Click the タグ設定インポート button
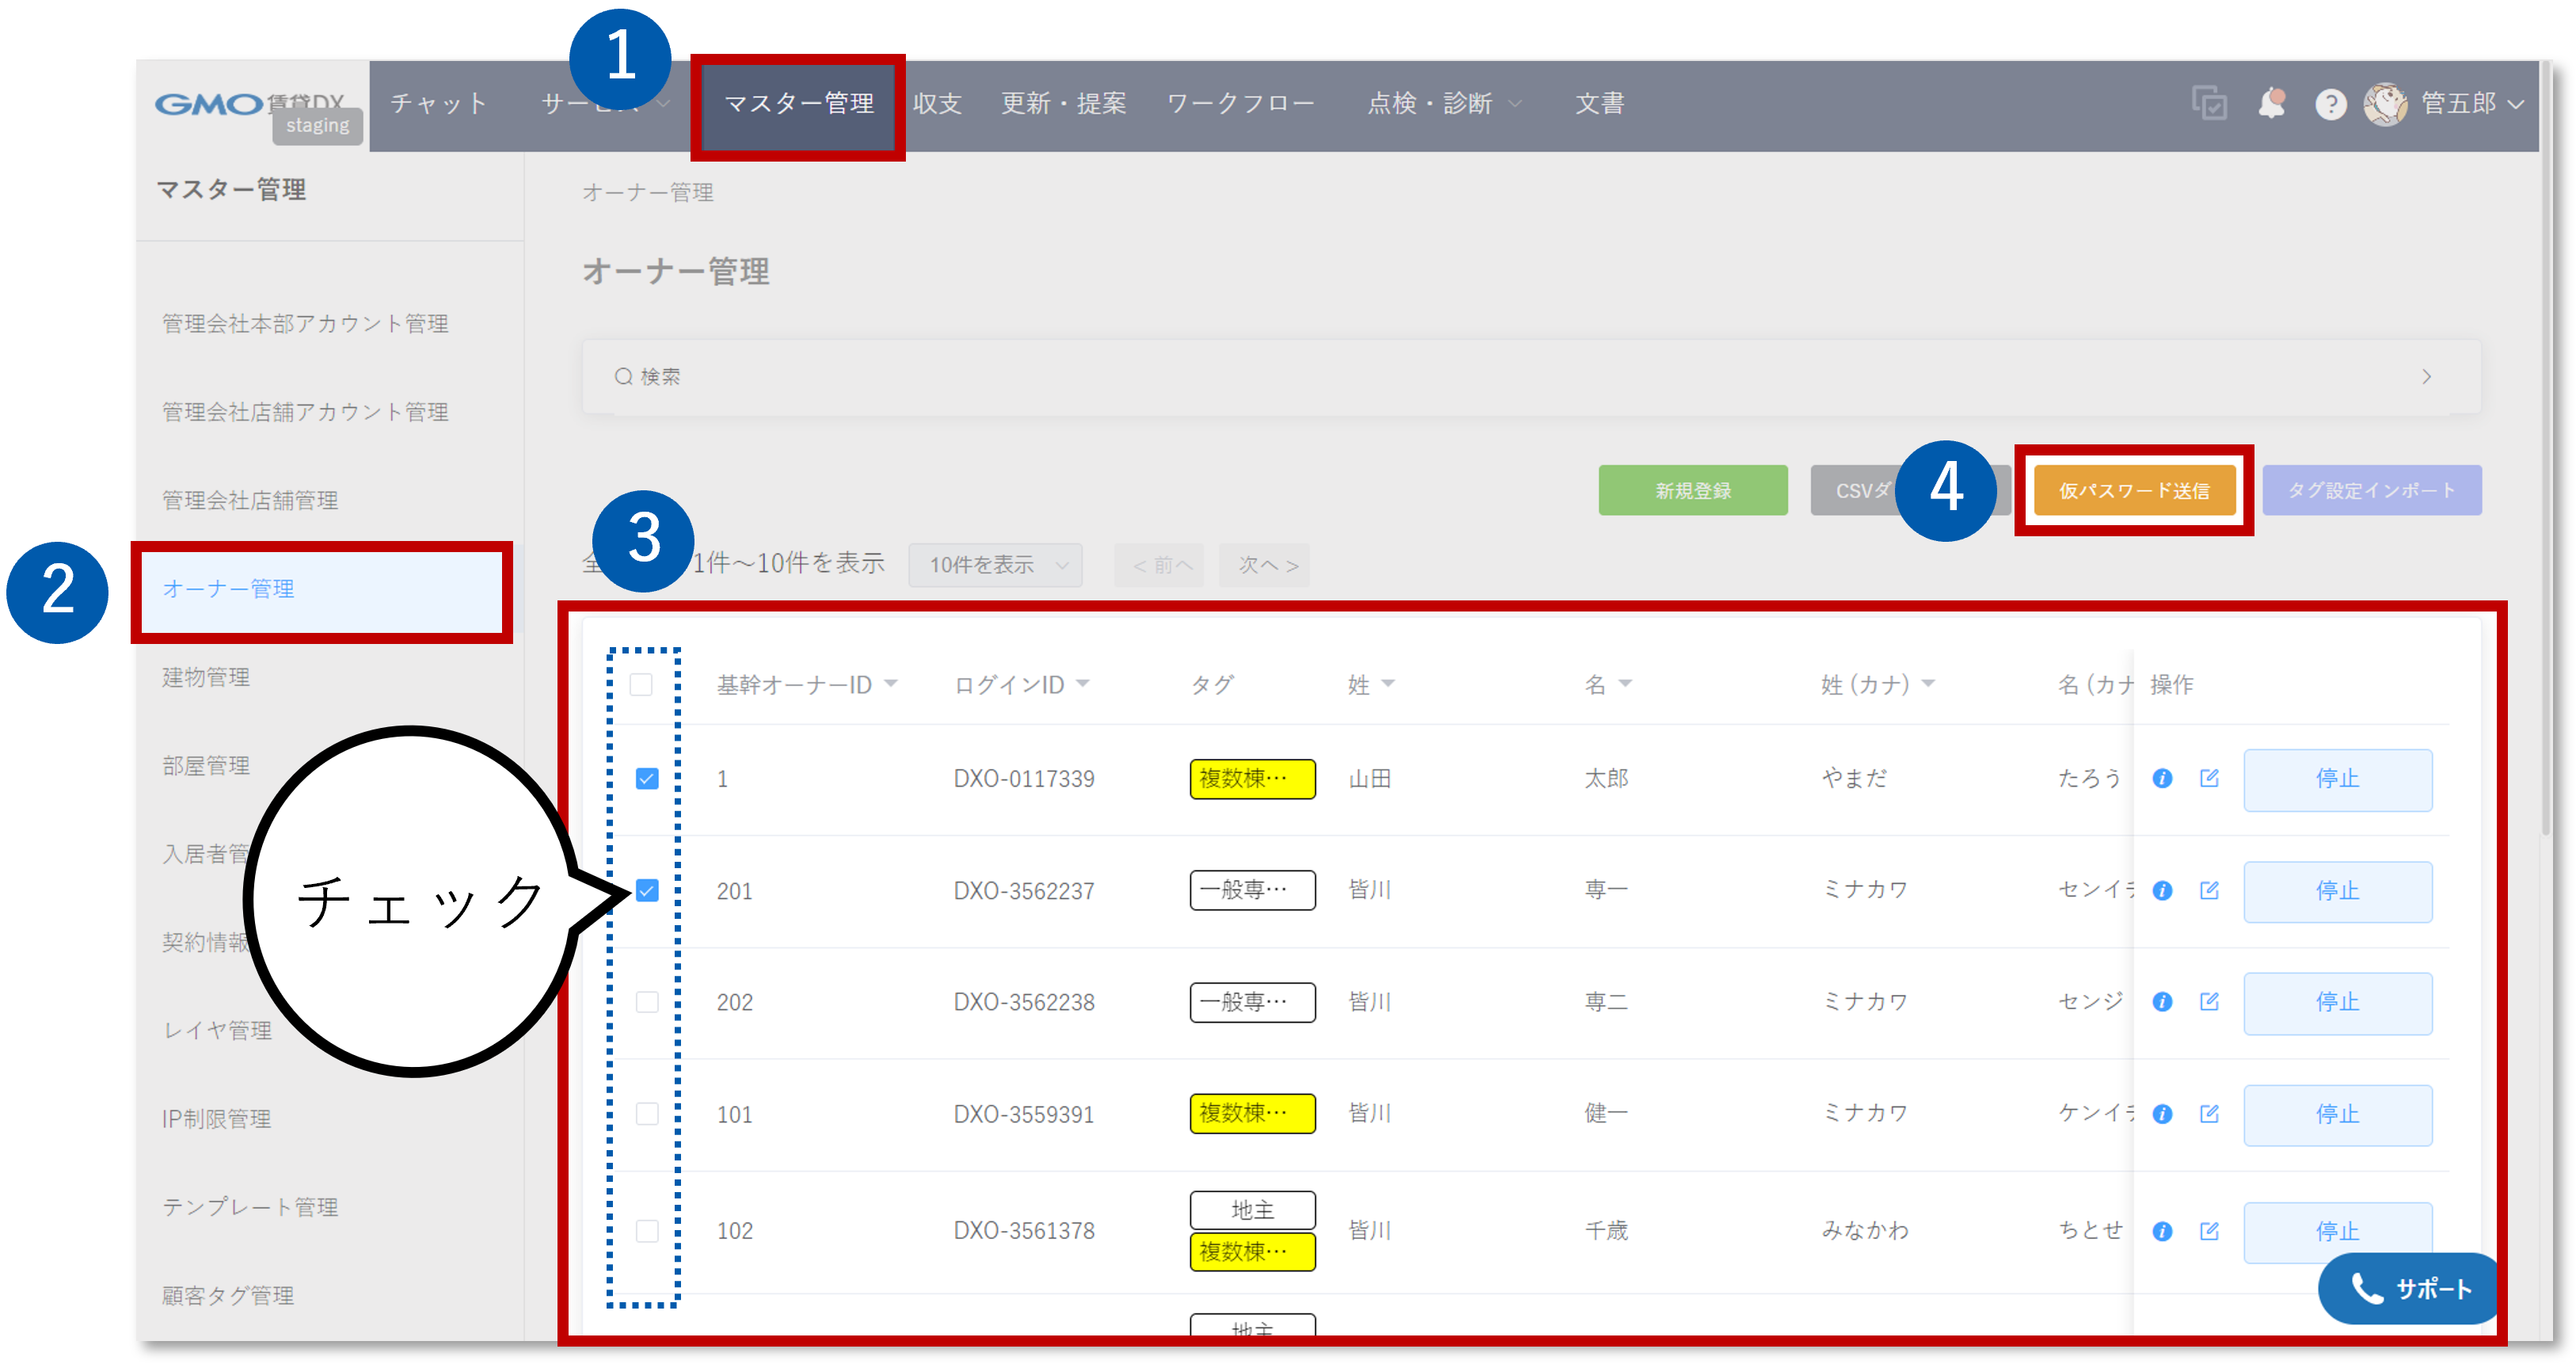Screen dimensions: 2576x1364 [x=2371, y=490]
